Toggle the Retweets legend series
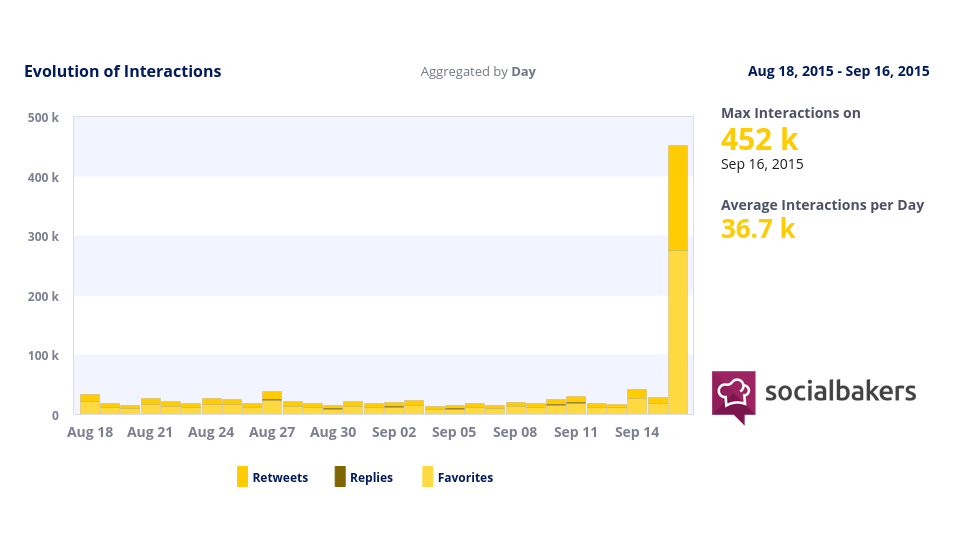954x541 pixels. [x=279, y=478]
